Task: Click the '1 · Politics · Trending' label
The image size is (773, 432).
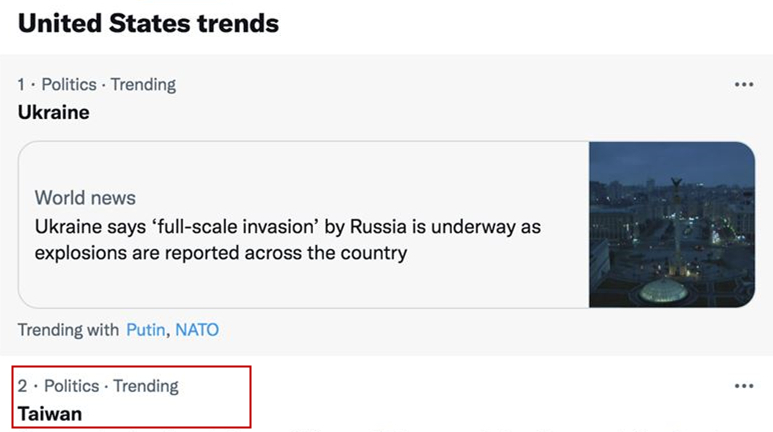Action: 97,84
